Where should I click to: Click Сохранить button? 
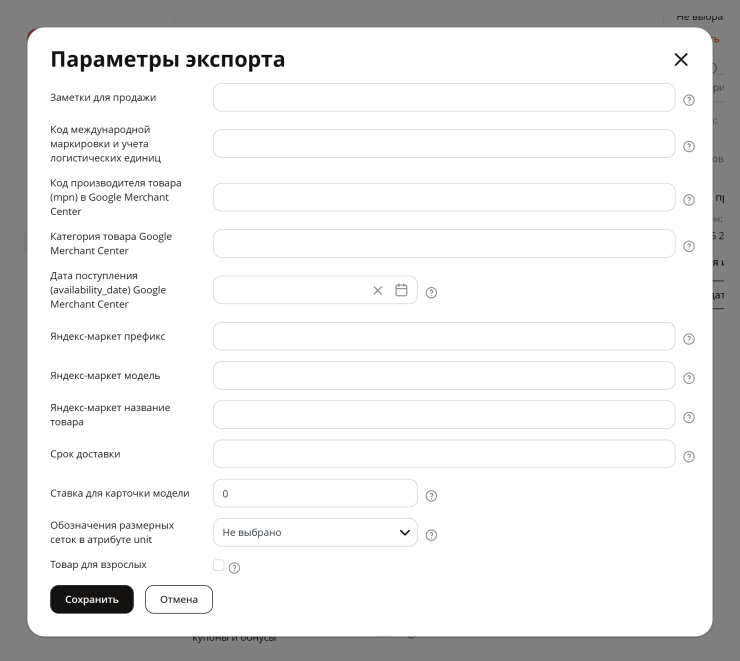click(92, 599)
